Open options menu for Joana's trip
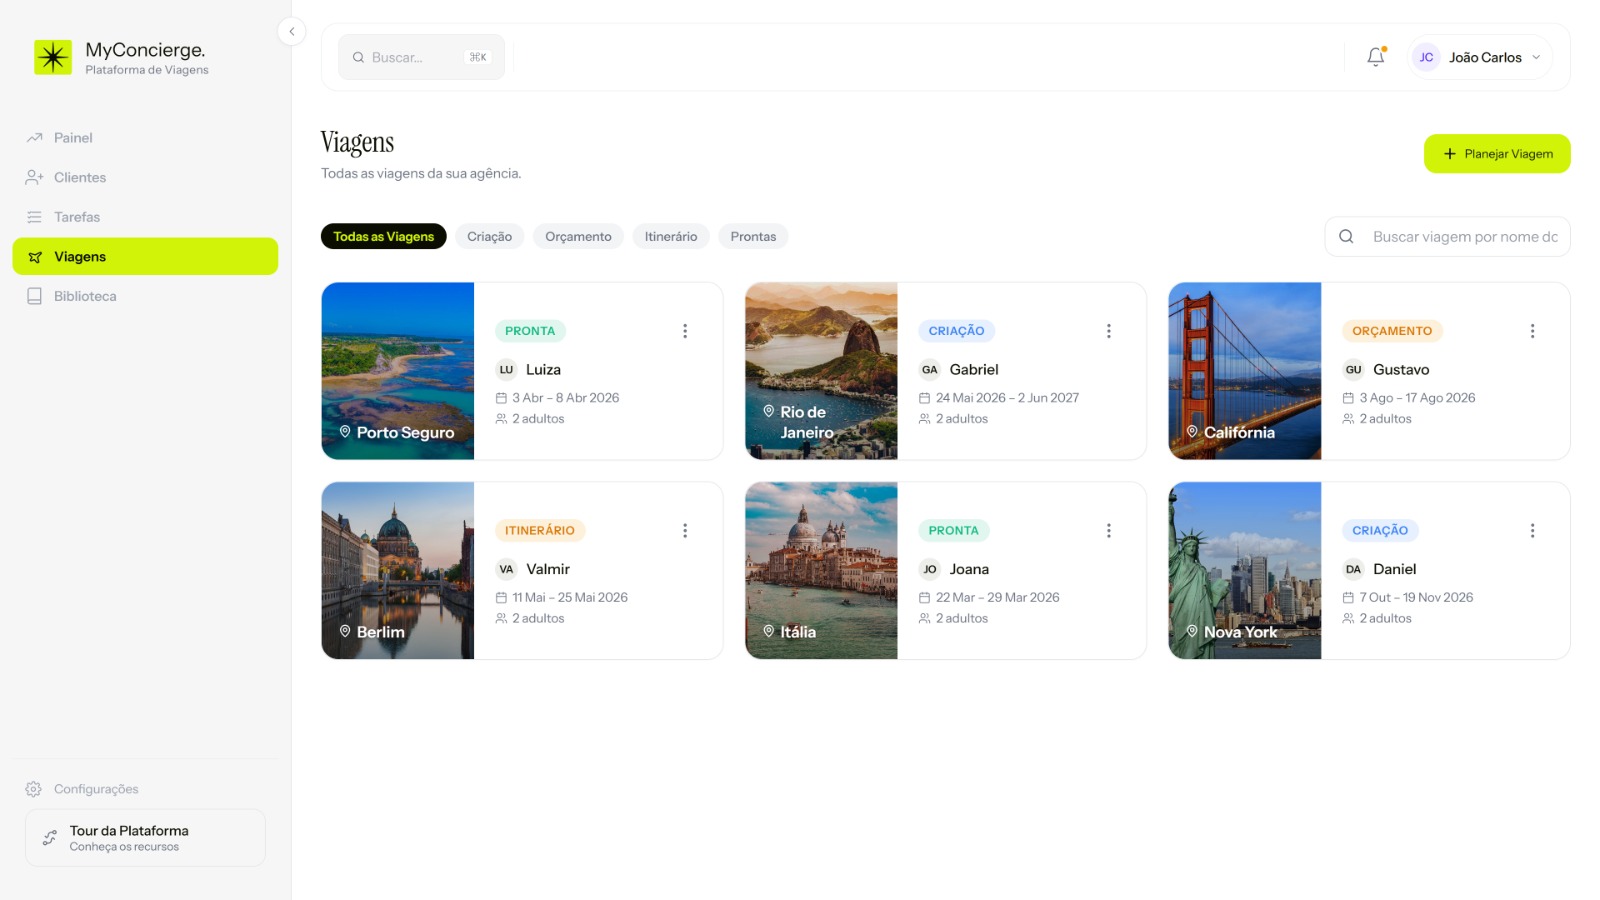Screen dimensions: 1600x900 [x=1109, y=531]
